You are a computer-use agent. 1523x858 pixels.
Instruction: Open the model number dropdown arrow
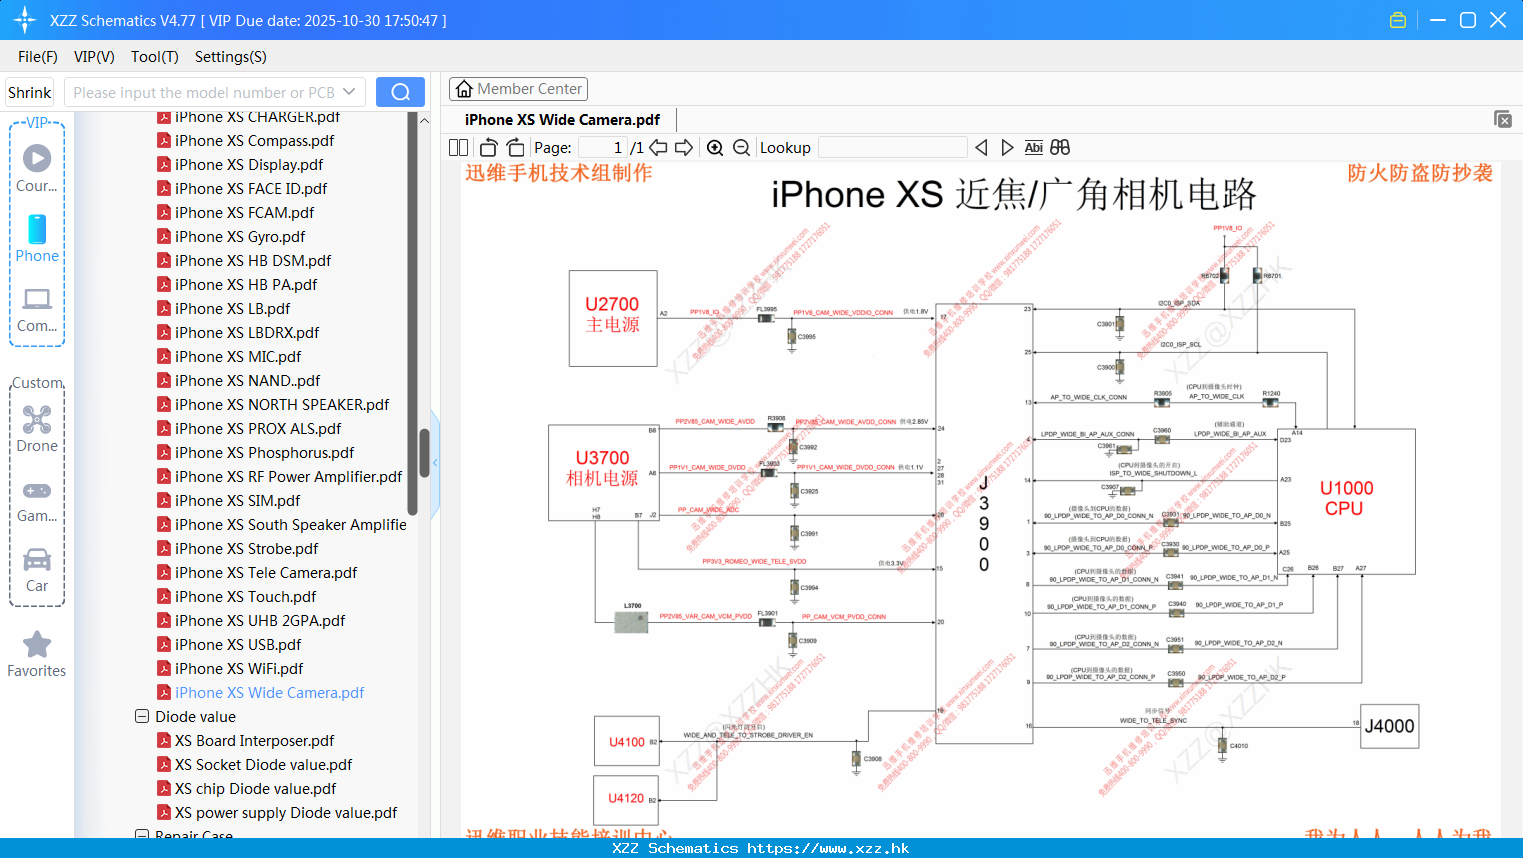(349, 92)
